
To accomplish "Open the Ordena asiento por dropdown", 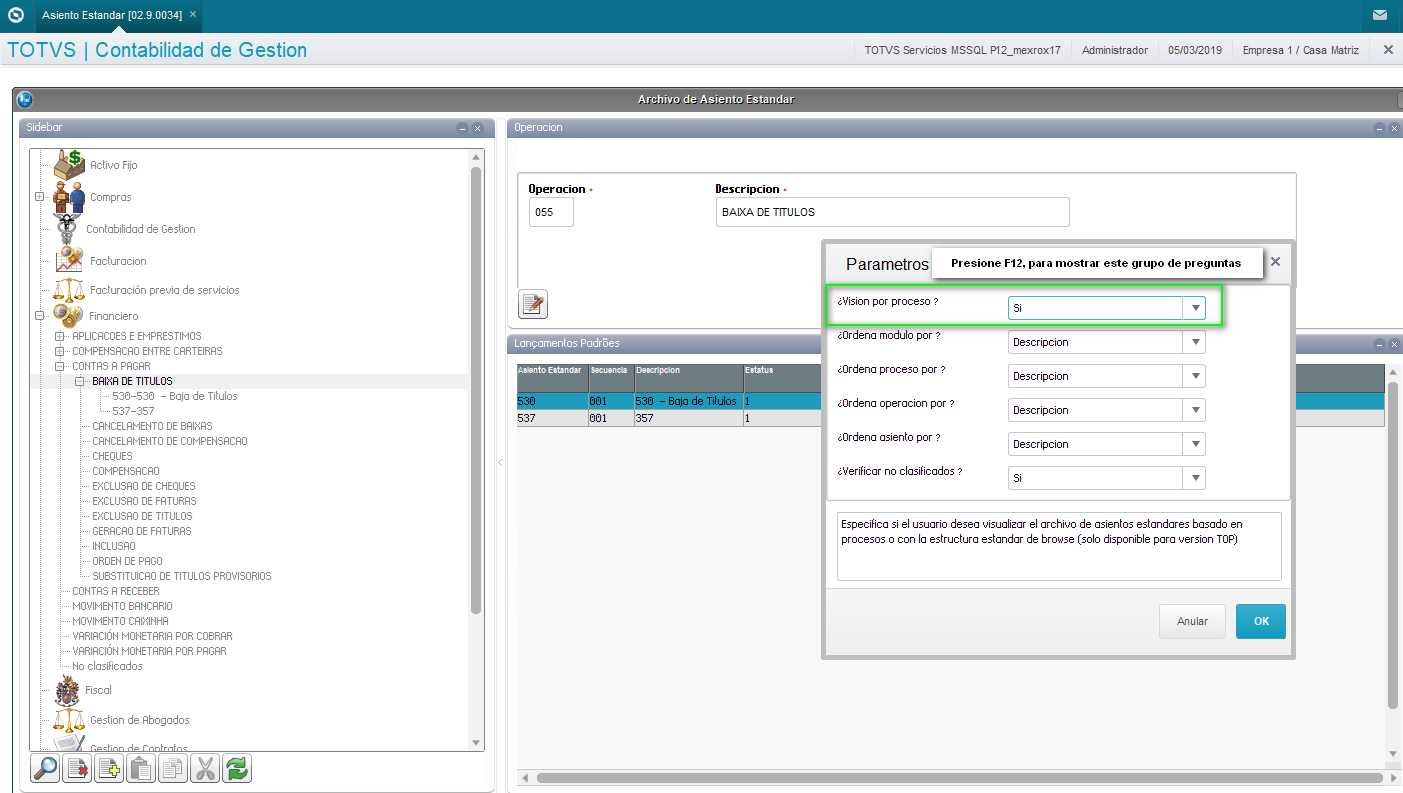I will point(1195,444).
